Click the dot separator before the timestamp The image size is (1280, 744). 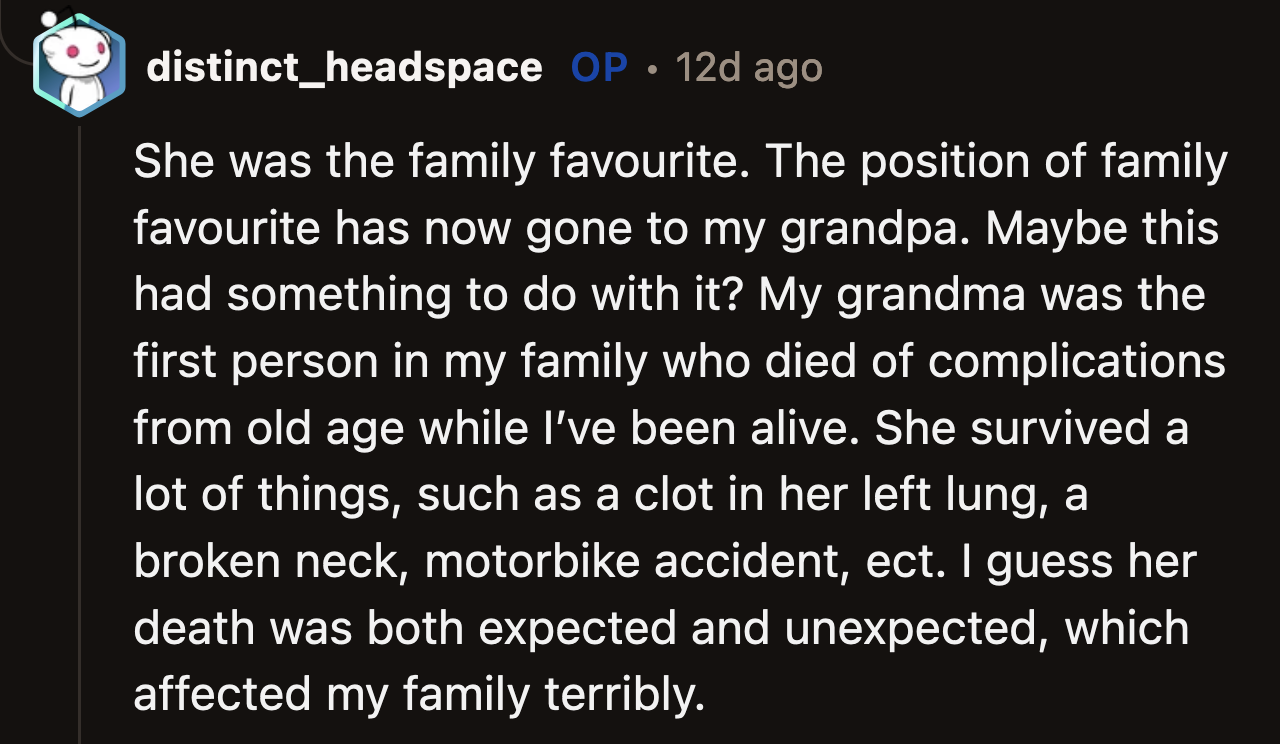(652, 68)
